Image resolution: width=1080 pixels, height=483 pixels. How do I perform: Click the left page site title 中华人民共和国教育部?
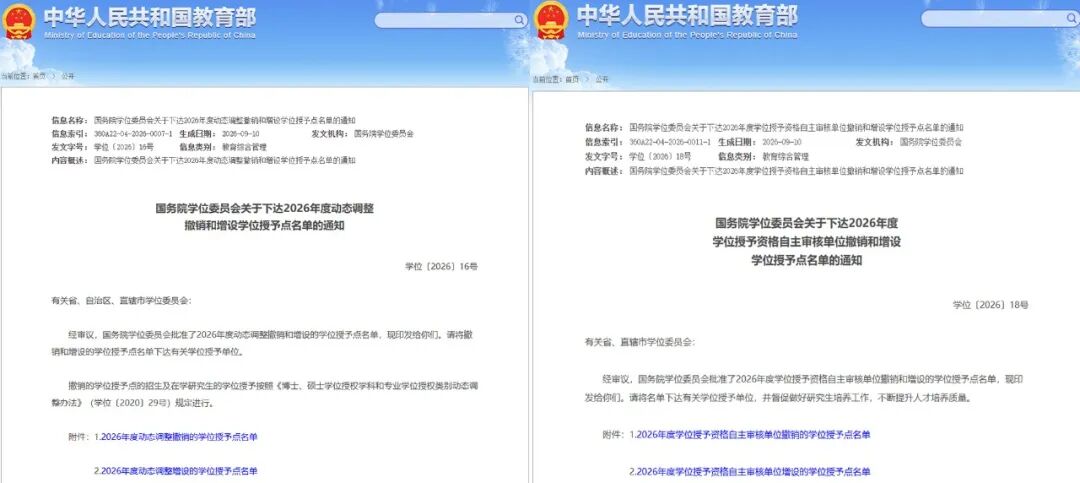tap(149, 17)
